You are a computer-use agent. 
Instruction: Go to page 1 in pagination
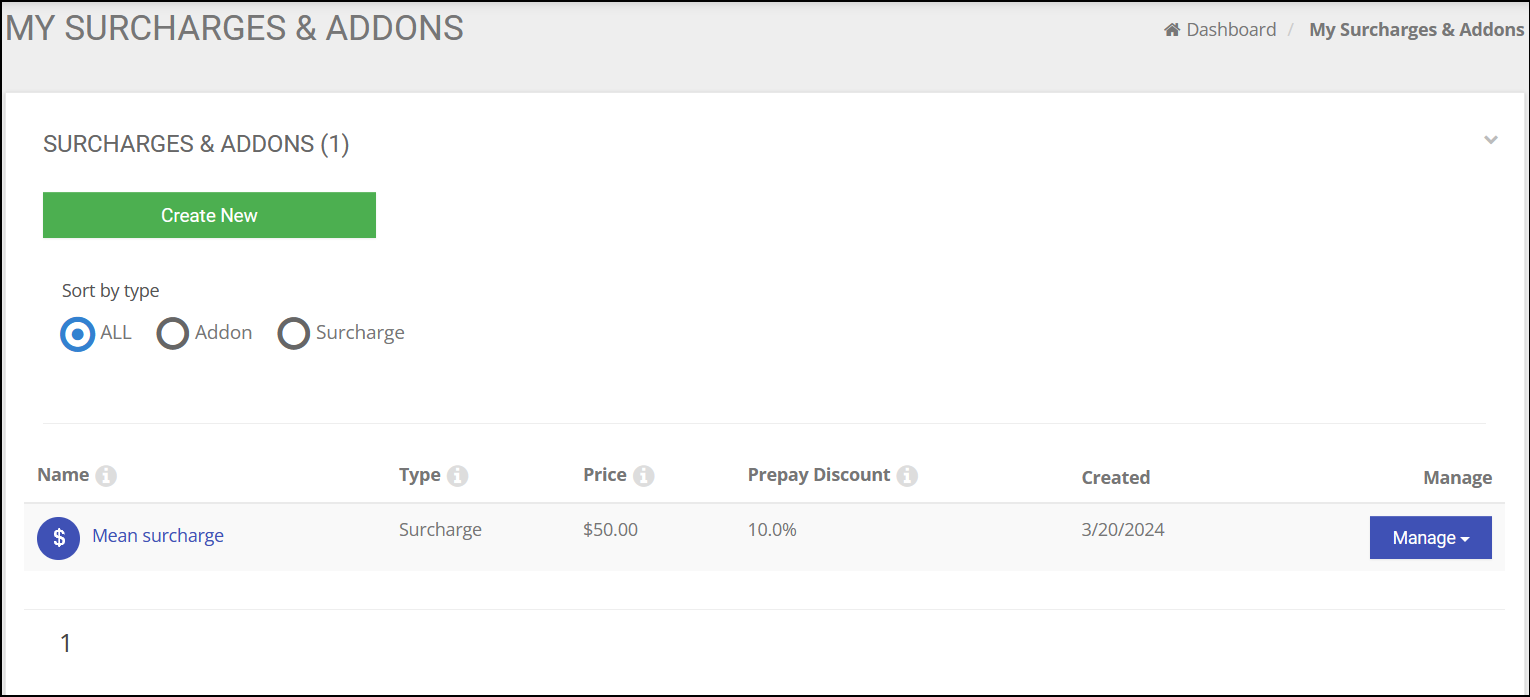click(66, 644)
